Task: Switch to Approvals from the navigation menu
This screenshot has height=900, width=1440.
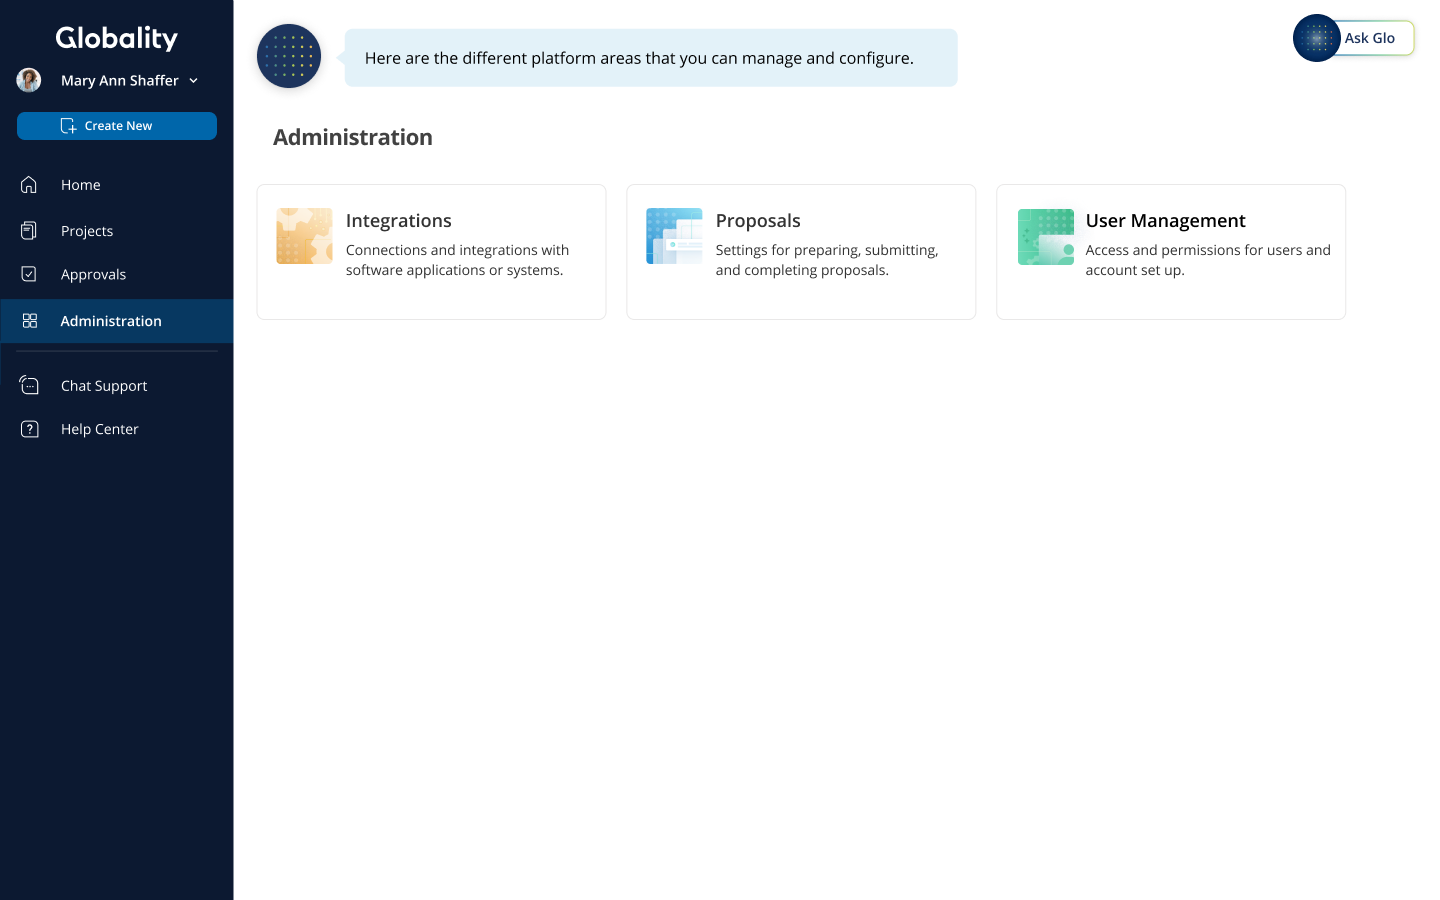Action: click(x=93, y=274)
